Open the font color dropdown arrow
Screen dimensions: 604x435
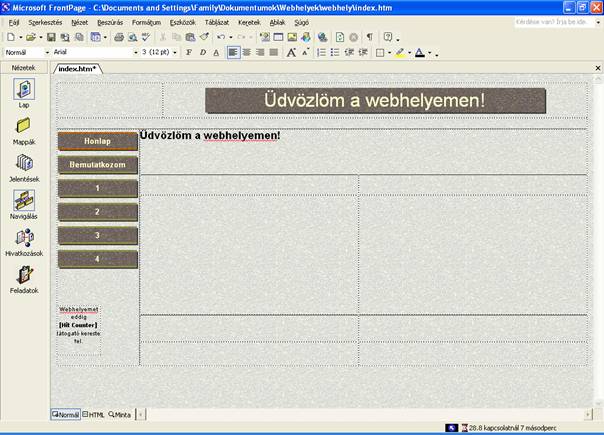pyautogui.click(x=432, y=52)
